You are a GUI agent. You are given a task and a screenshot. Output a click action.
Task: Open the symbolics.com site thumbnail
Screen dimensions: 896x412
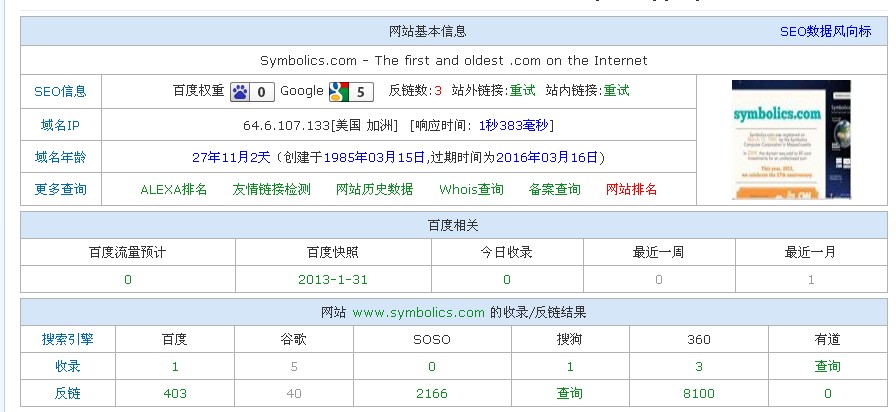pyautogui.click(x=791, y=139)
